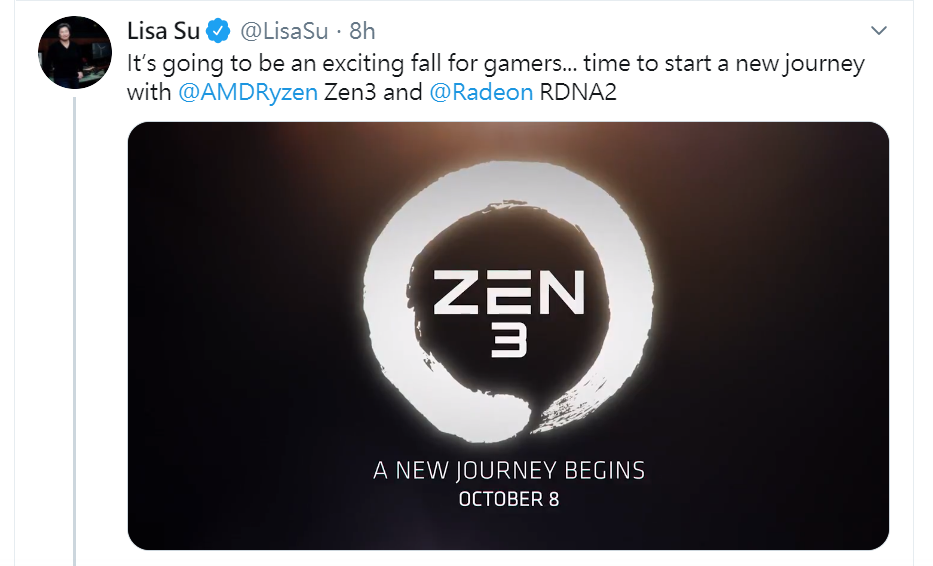Screen dimensions: 933x566
Task: Click the Lisa Su display name
Action: 163,31
